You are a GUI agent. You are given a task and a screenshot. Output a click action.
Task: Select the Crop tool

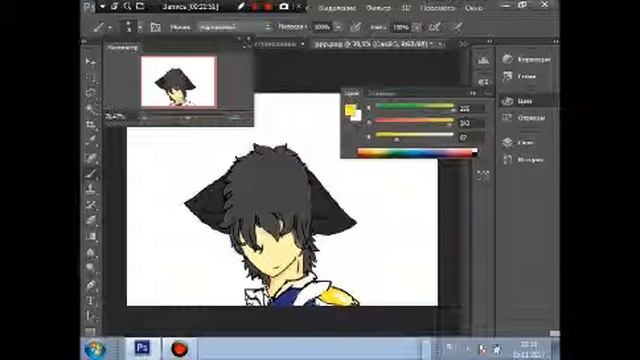tap(91, 124)
